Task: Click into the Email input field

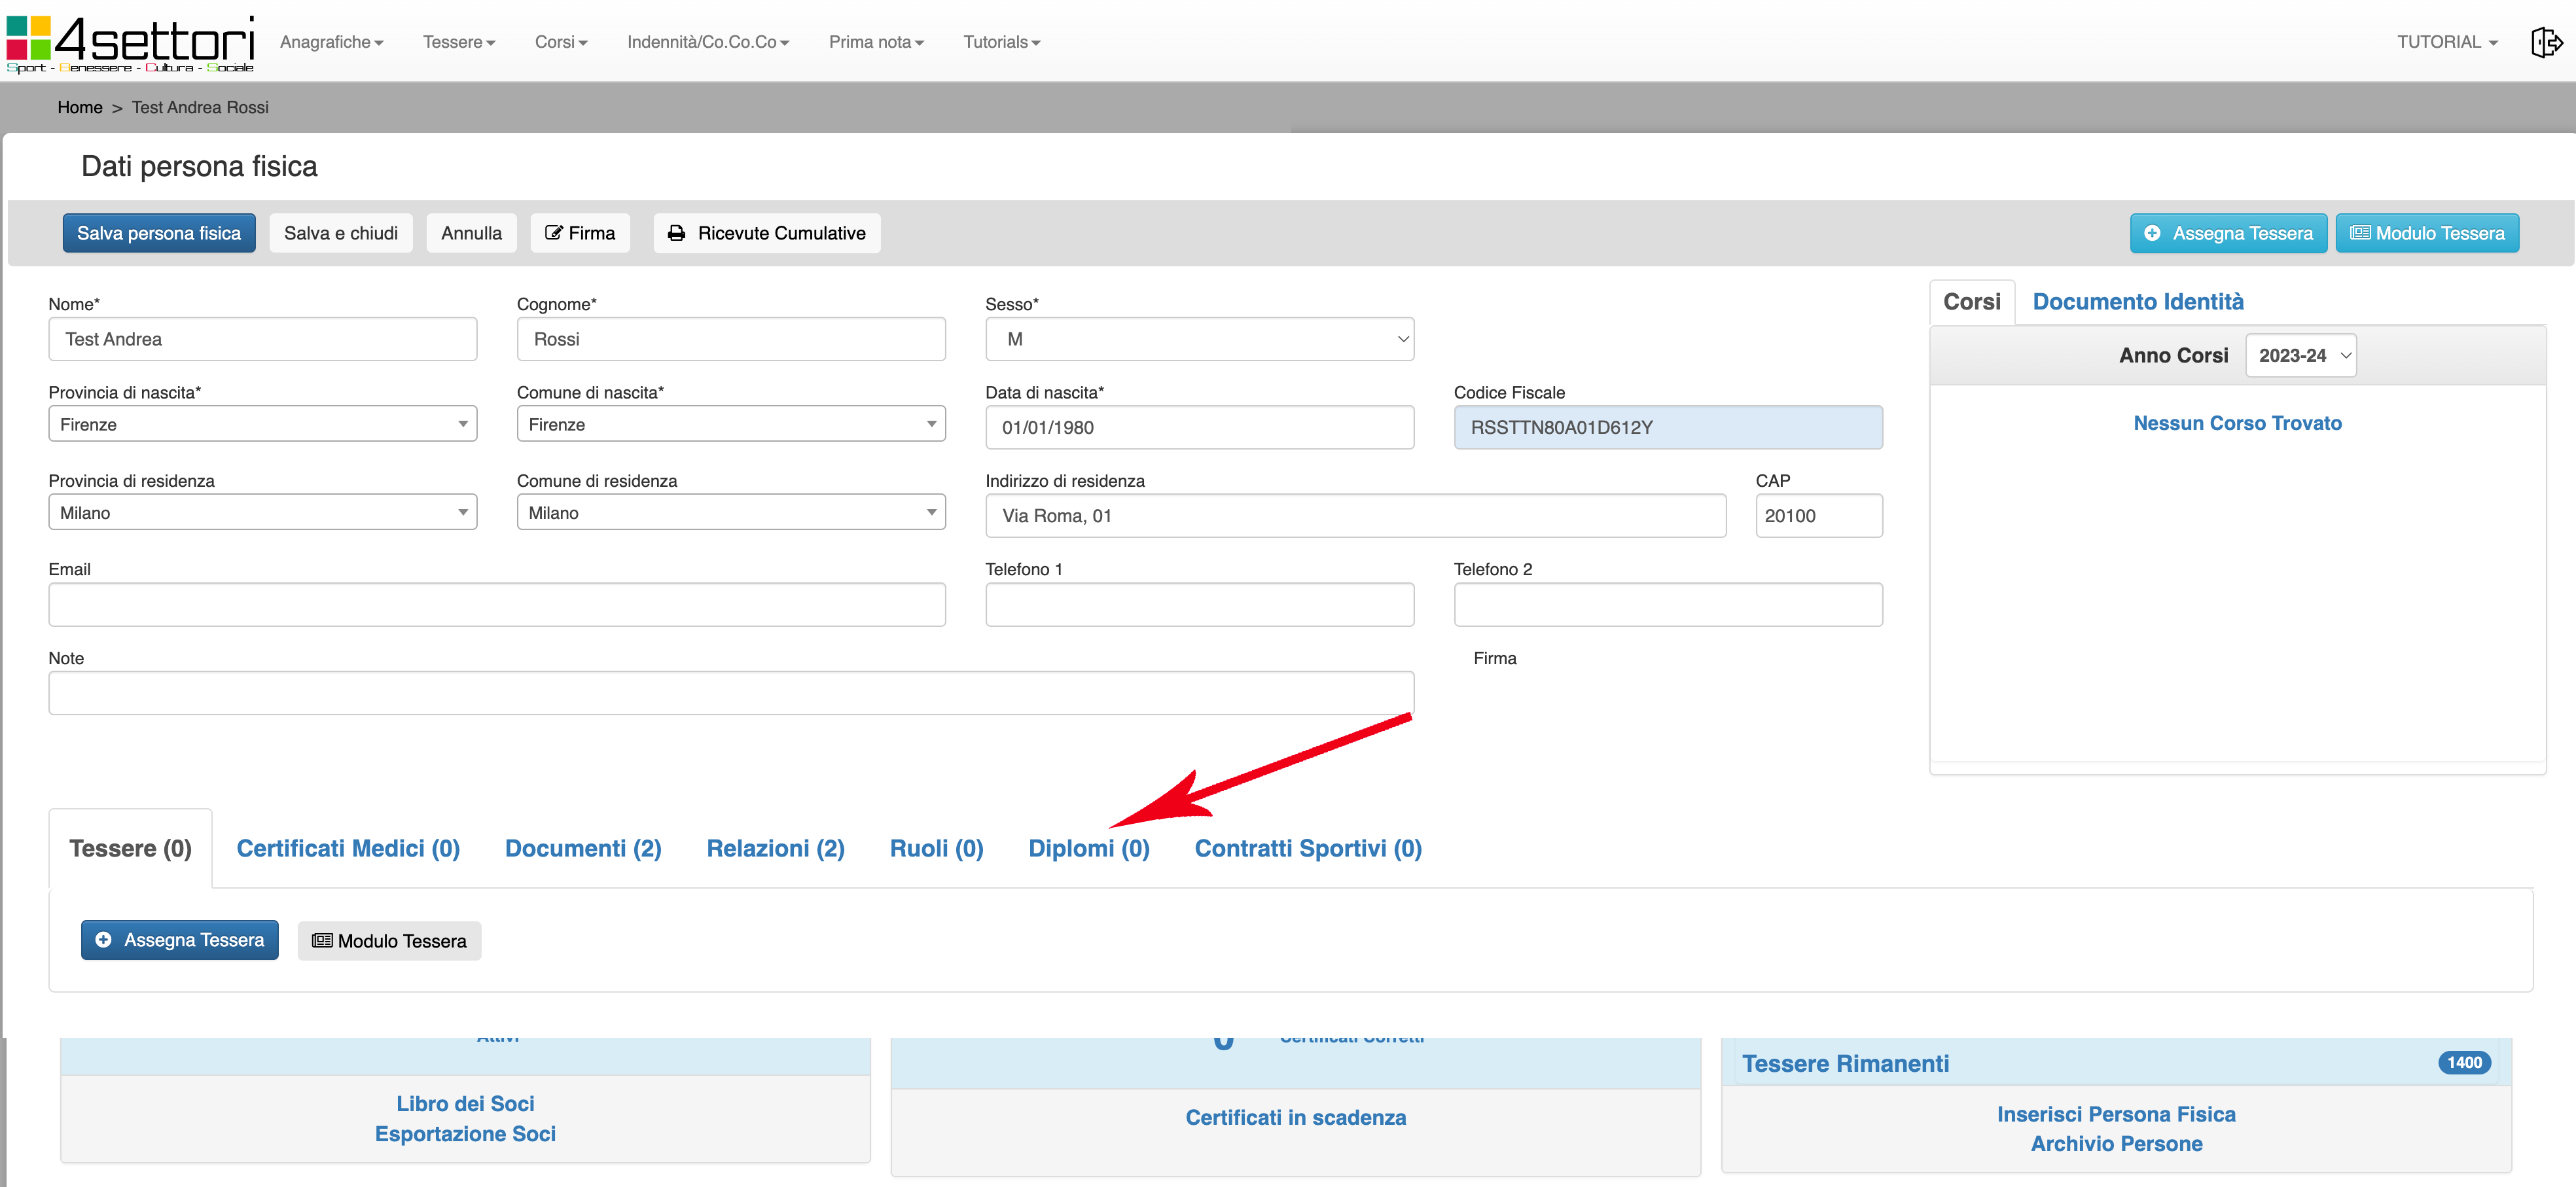Action: pyautogui.click(x=496, y=604)
